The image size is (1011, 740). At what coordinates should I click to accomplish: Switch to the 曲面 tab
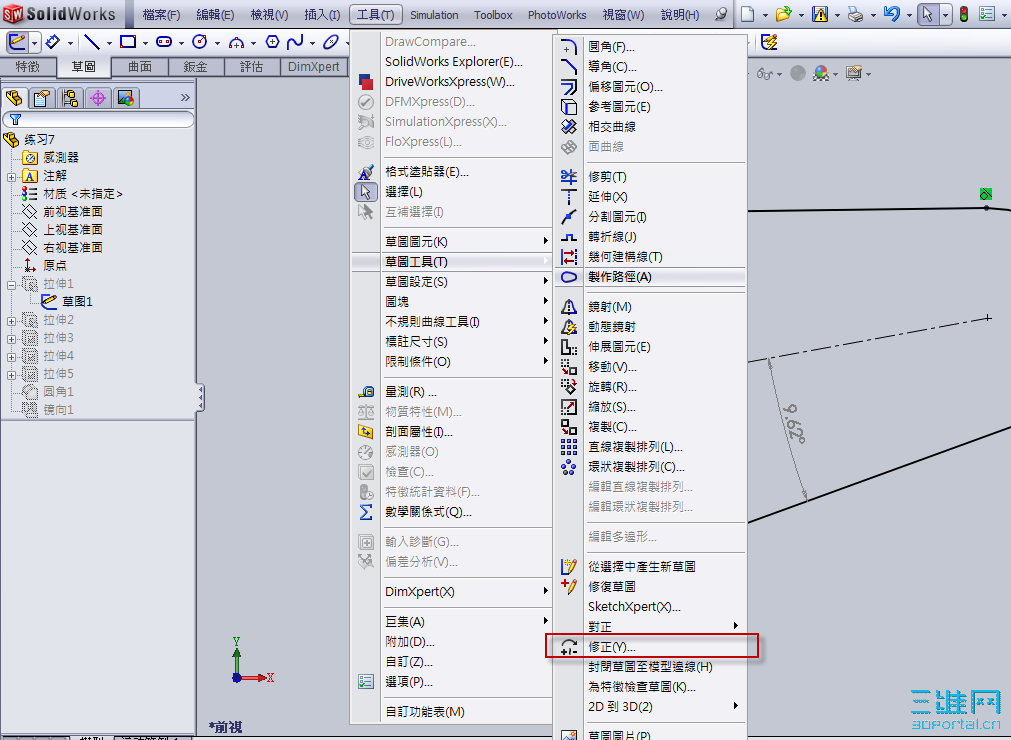coord(140,66)
